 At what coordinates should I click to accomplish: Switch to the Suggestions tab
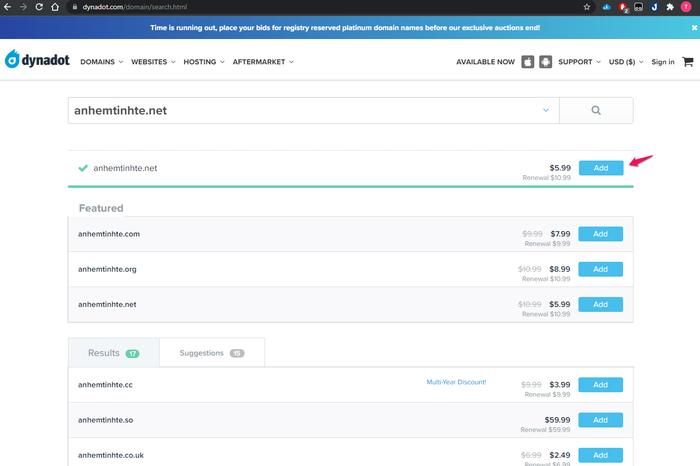pos(212,353)
